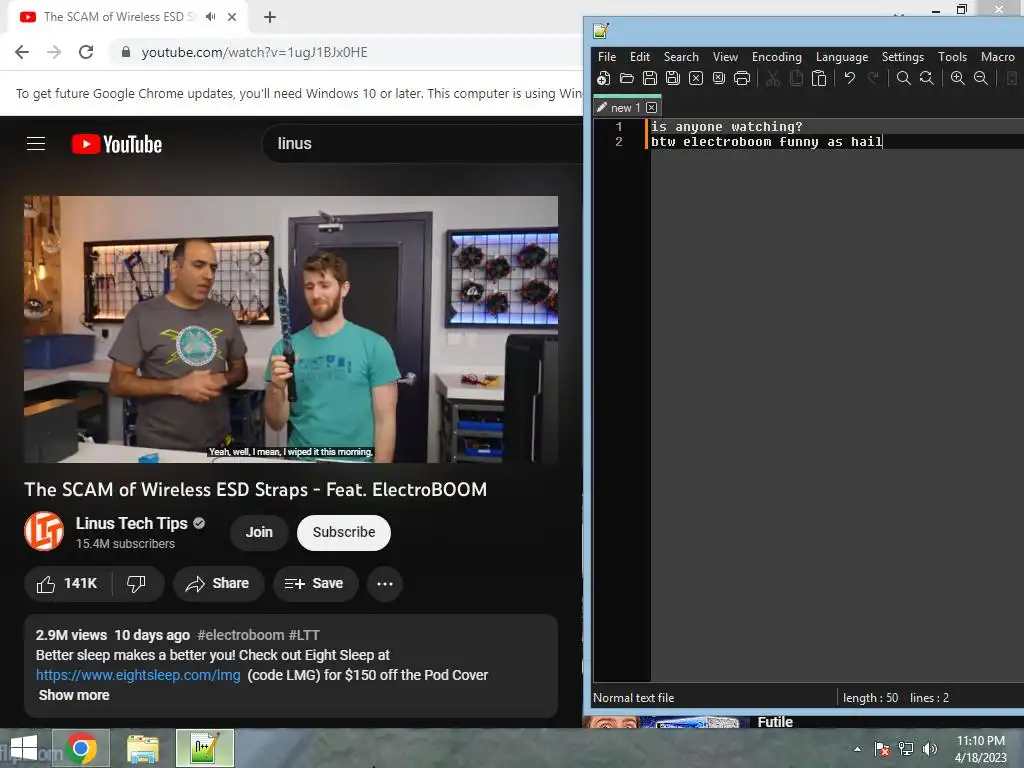Click the YouTube logo to go home

coord(117,144)
